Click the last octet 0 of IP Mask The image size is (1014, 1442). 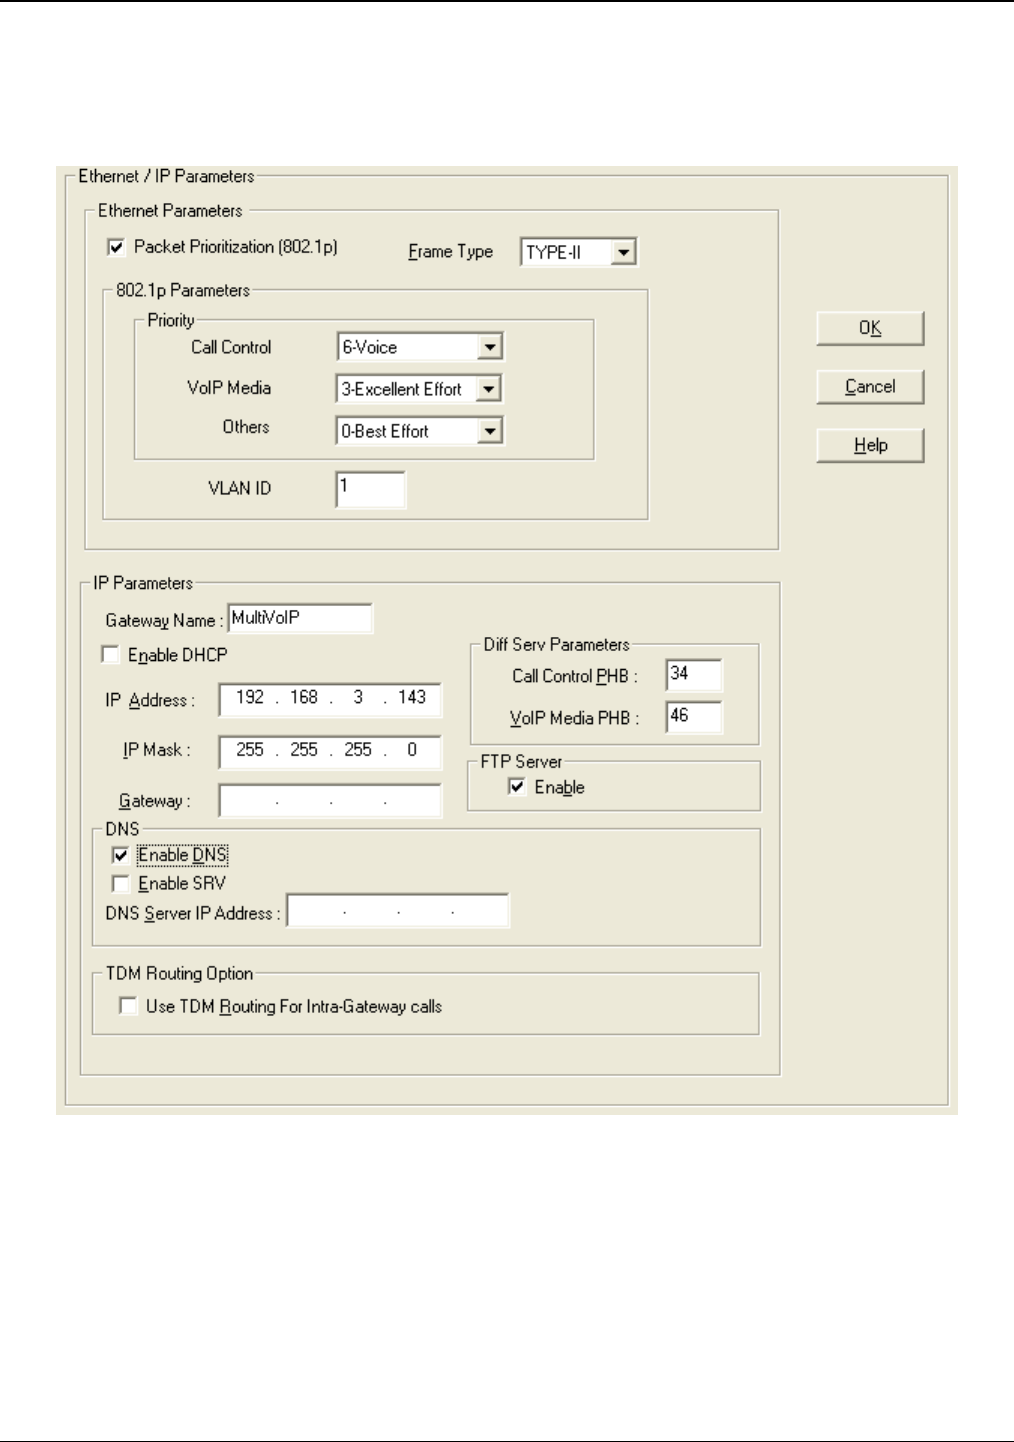[x=412, y=750]
